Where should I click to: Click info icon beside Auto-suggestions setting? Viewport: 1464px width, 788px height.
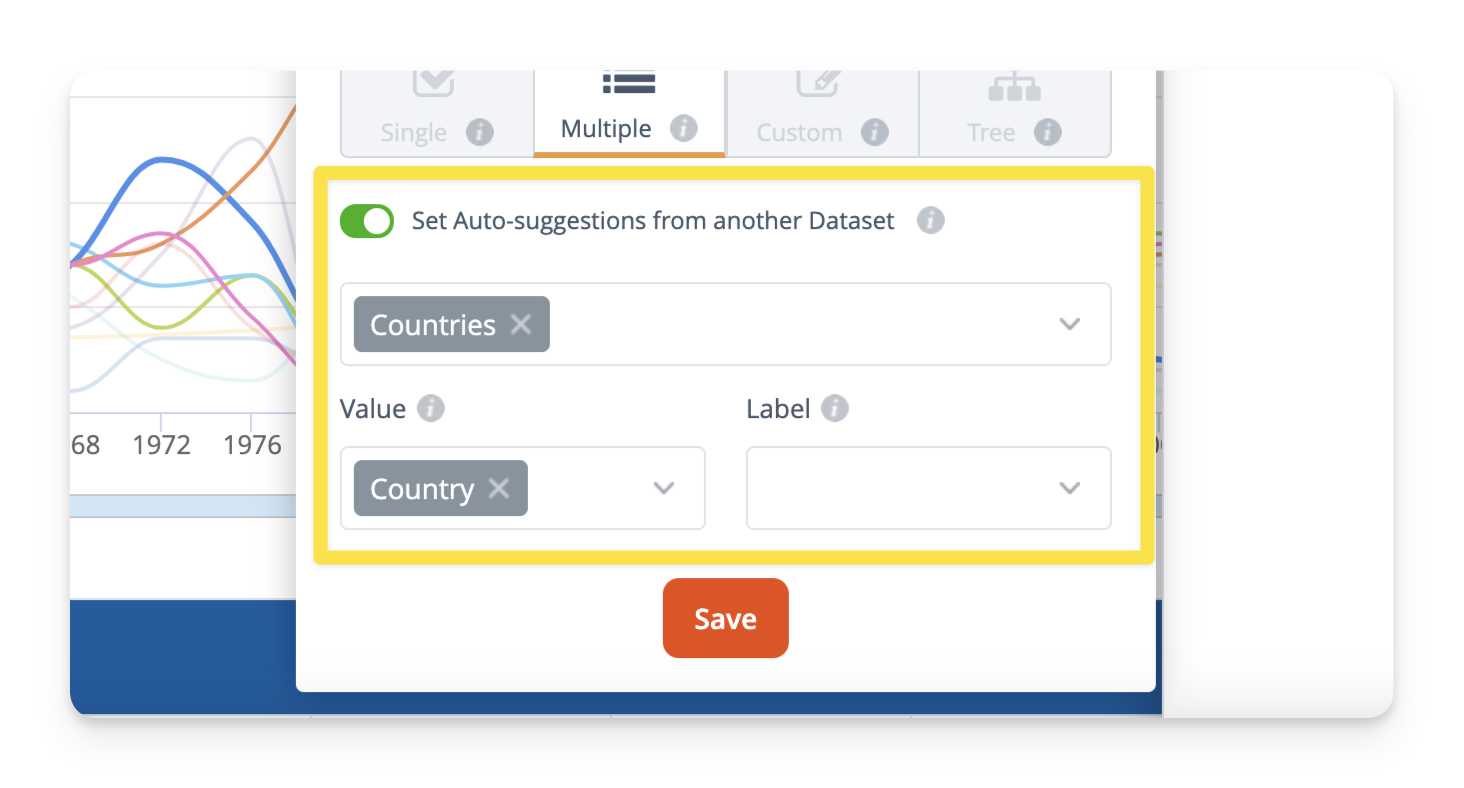tap(931, 220)
